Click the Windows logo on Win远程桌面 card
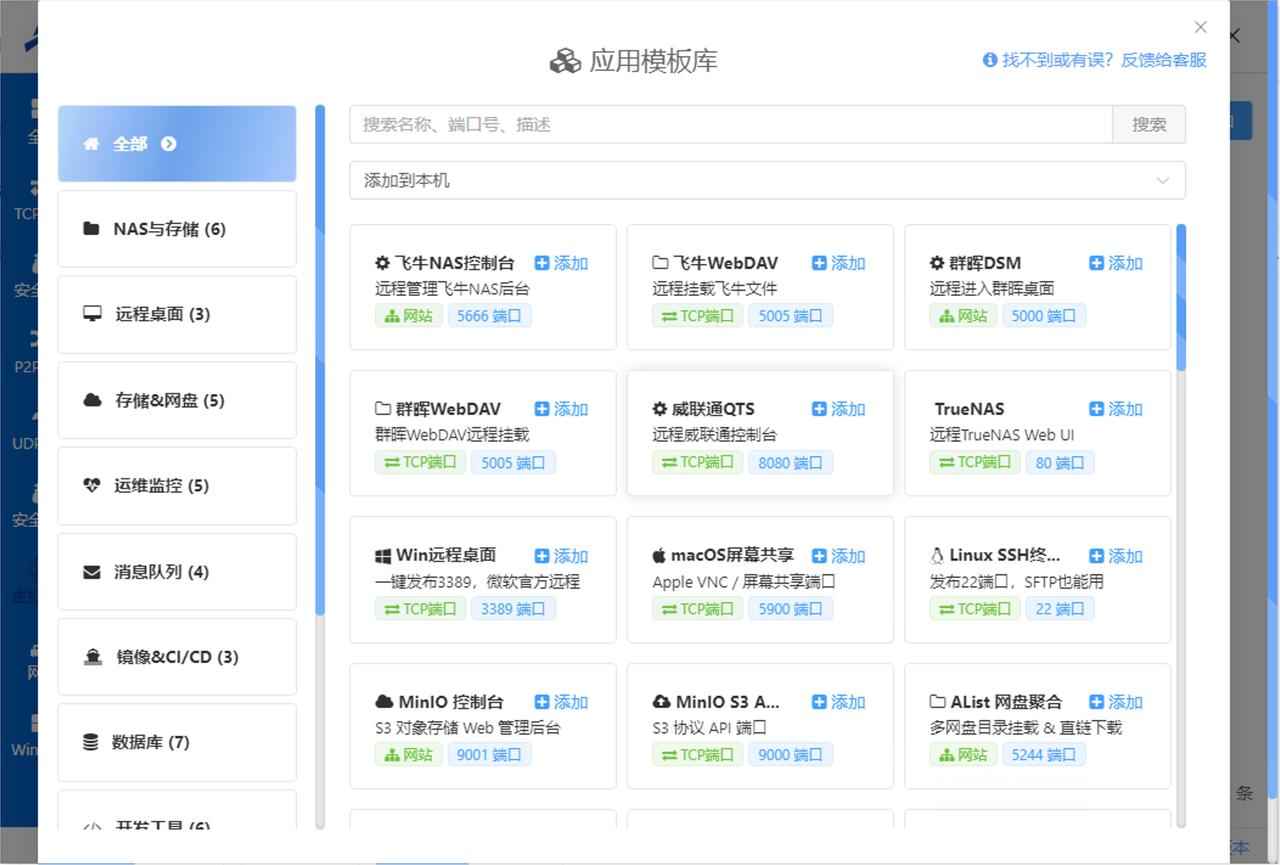The width and height of the screenshot is (1280, 865). [x=383, y=556]
